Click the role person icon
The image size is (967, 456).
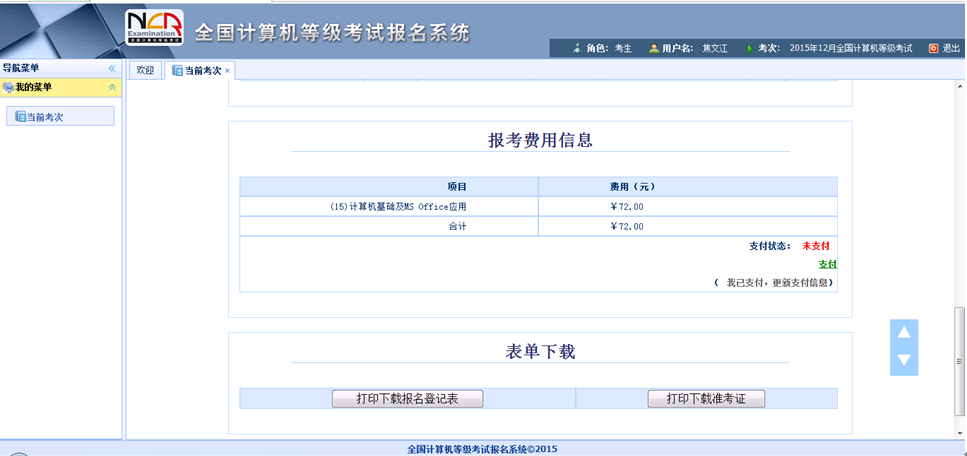pos(576,48)
